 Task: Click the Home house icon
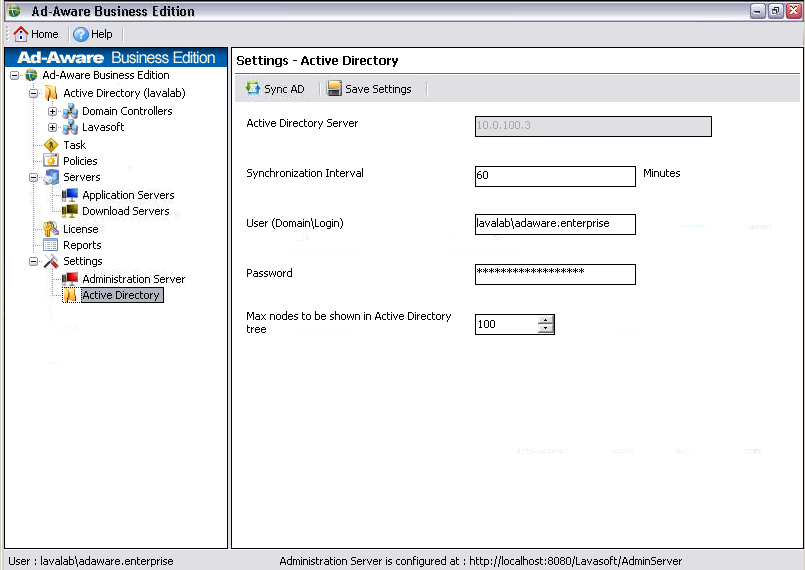point(21,34)
